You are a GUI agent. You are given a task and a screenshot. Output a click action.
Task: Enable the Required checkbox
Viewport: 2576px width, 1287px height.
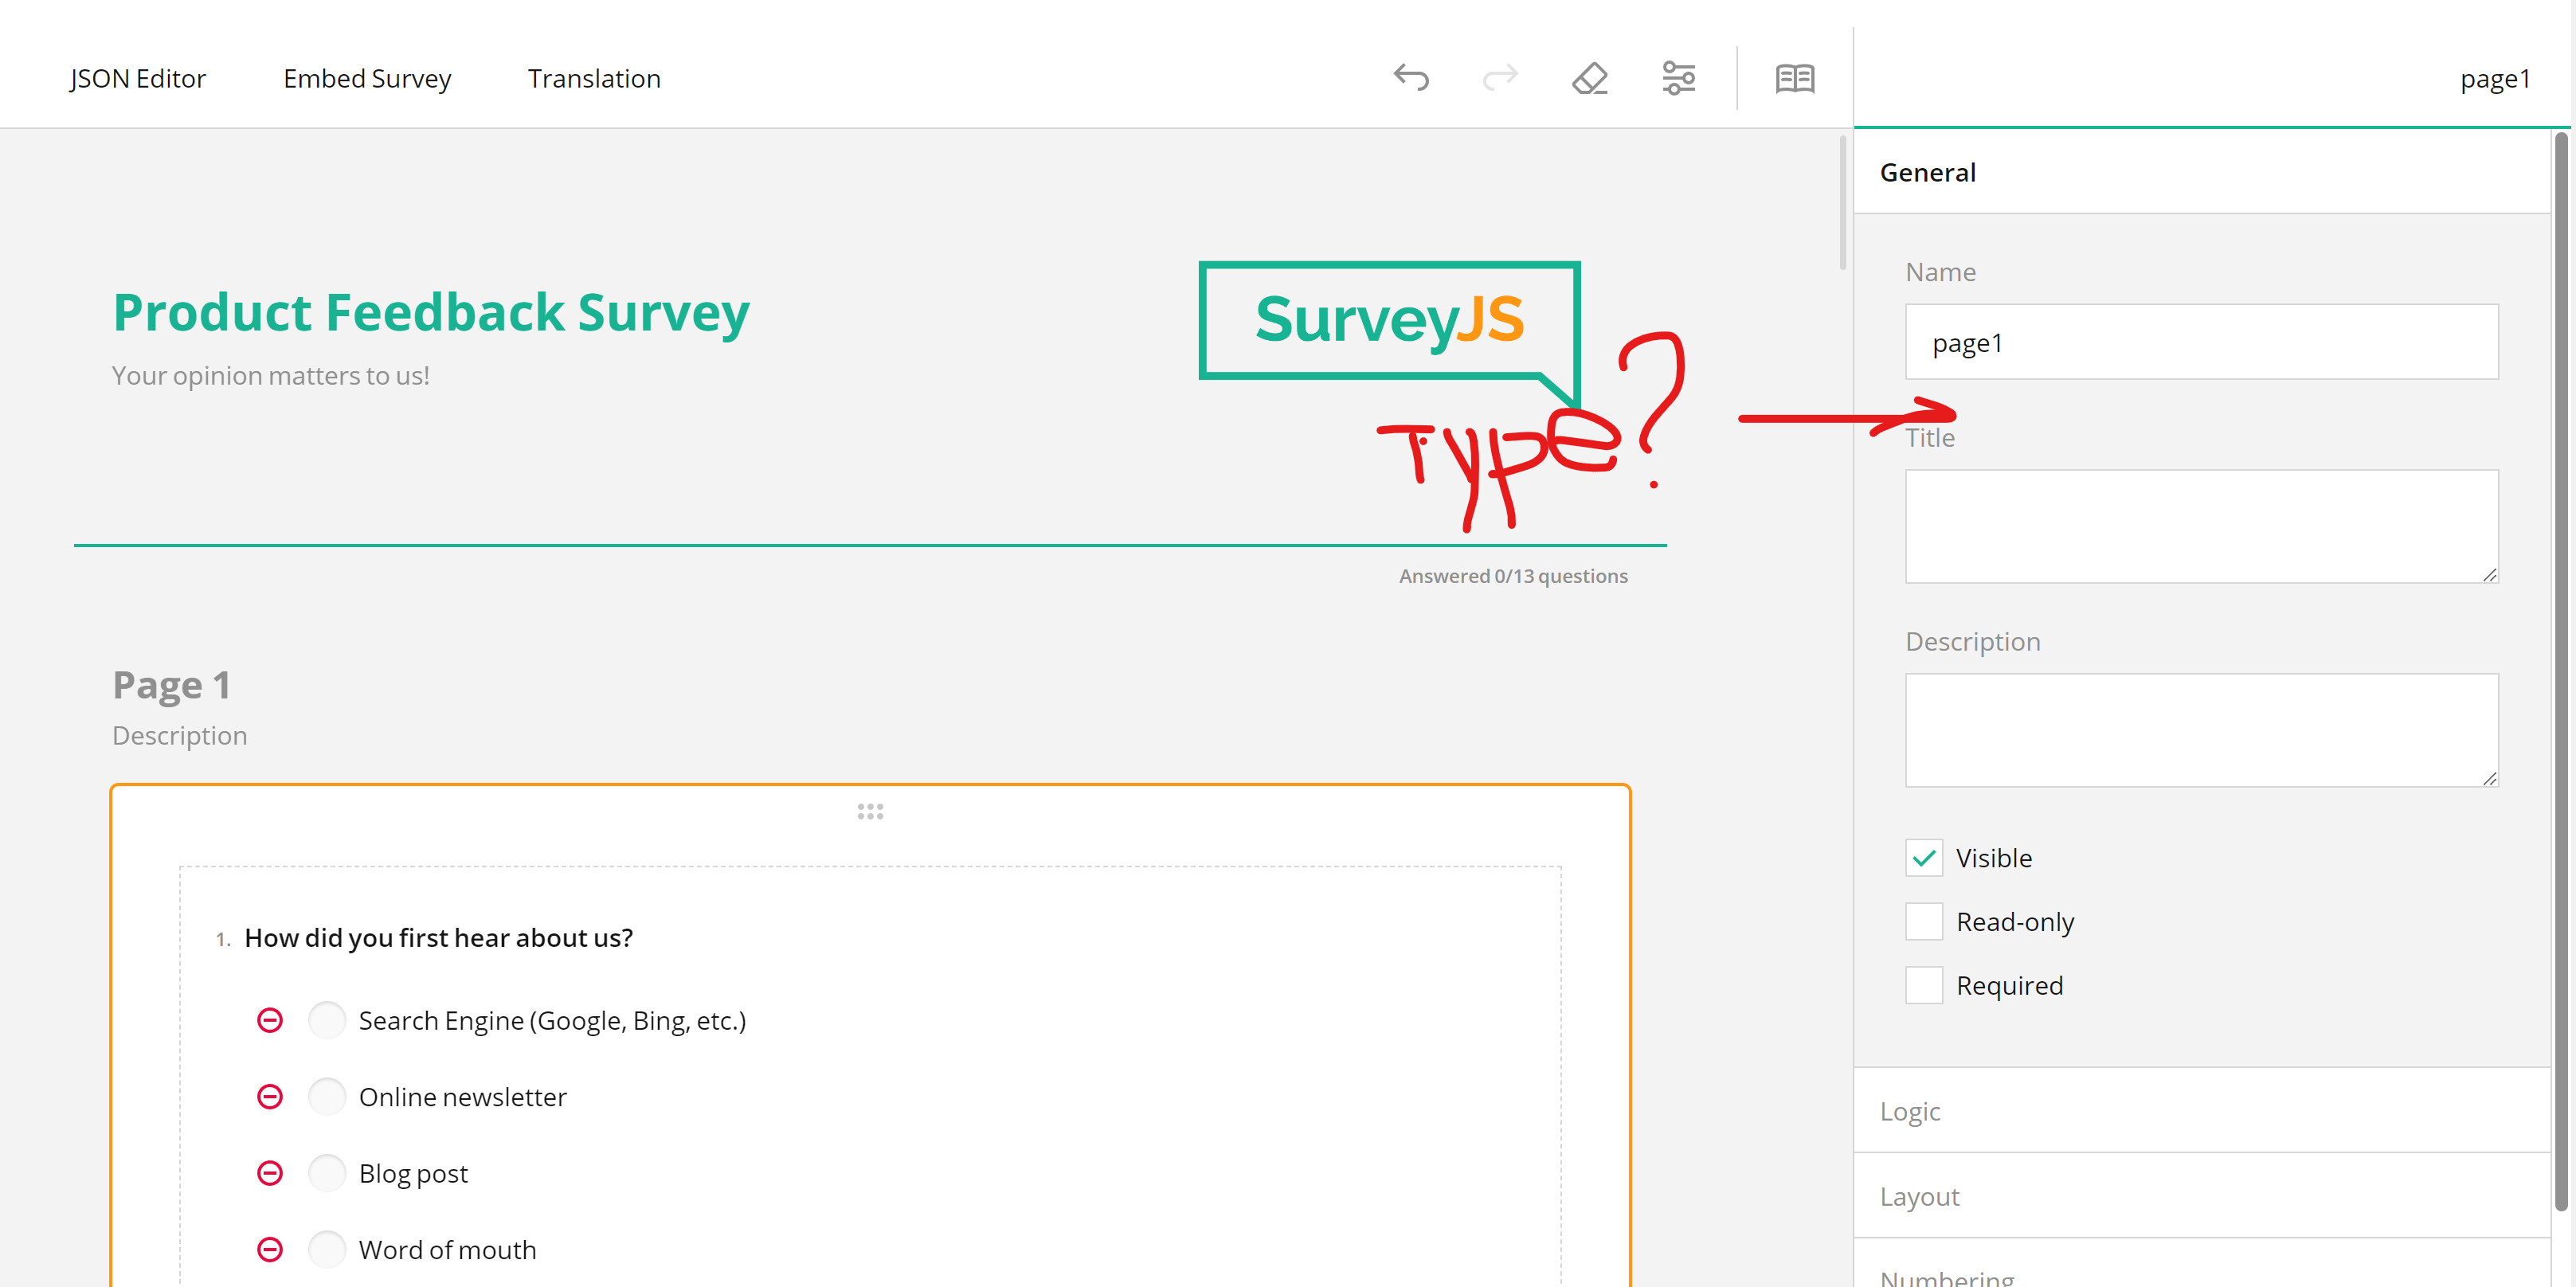pyautogui.click(x=1923, y=985)
